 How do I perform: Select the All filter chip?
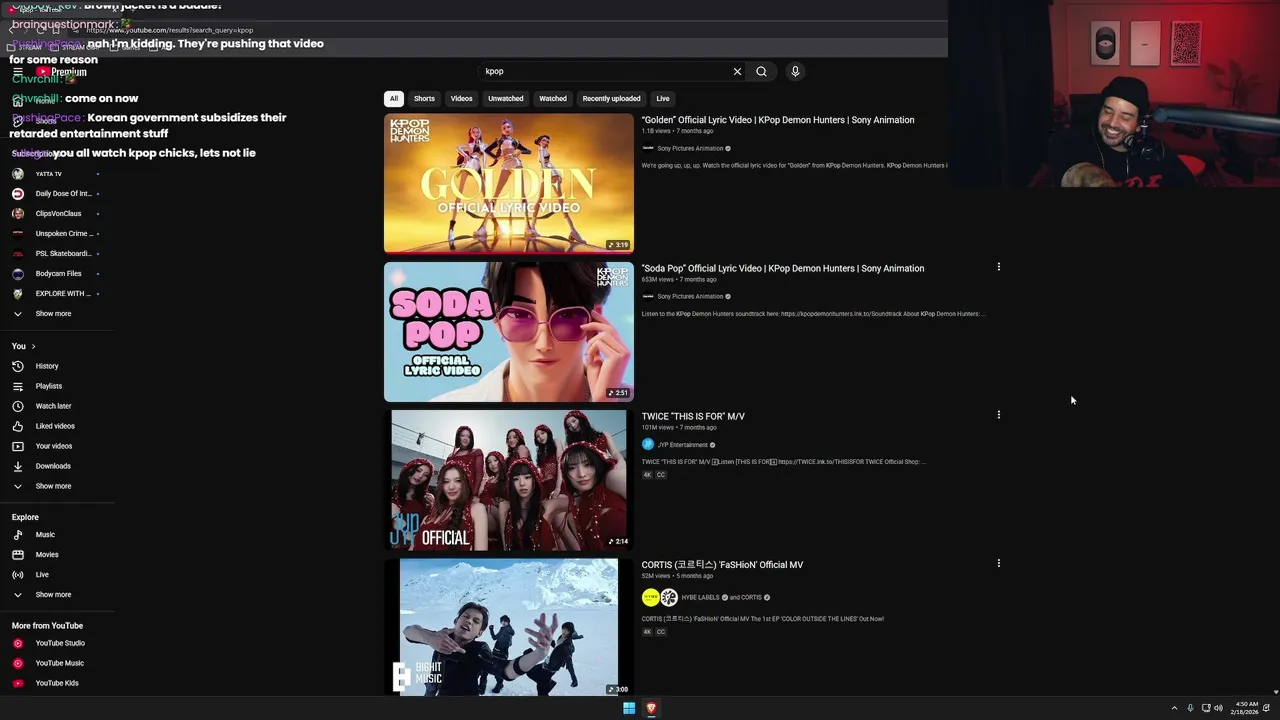394,99
